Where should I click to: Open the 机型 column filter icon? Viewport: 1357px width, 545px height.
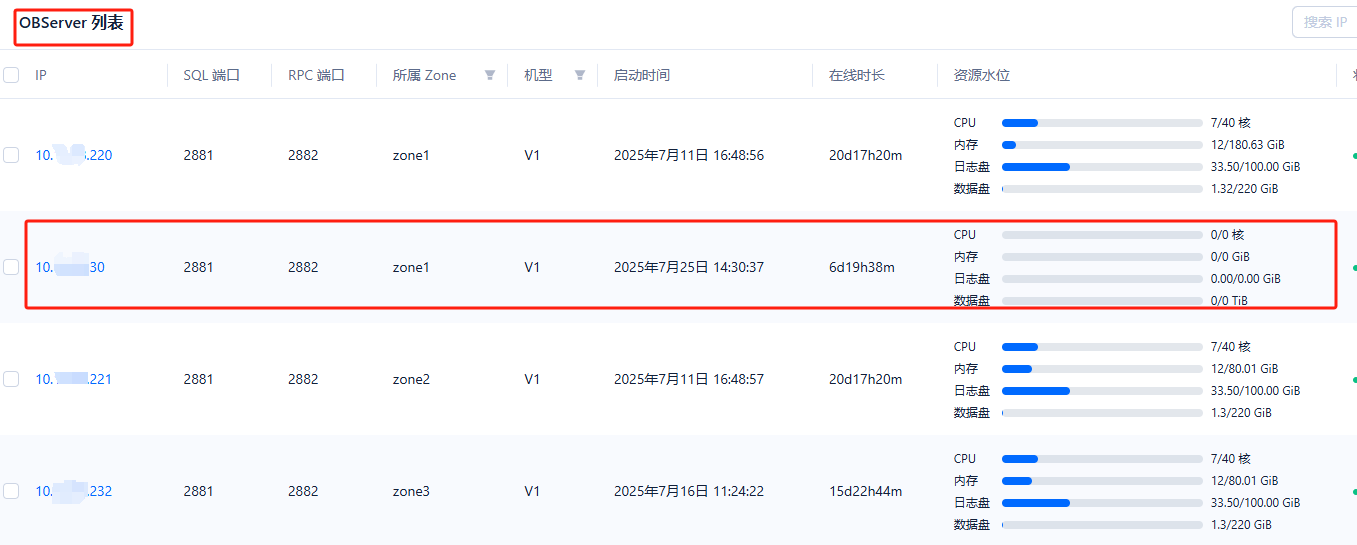(580, 75)
